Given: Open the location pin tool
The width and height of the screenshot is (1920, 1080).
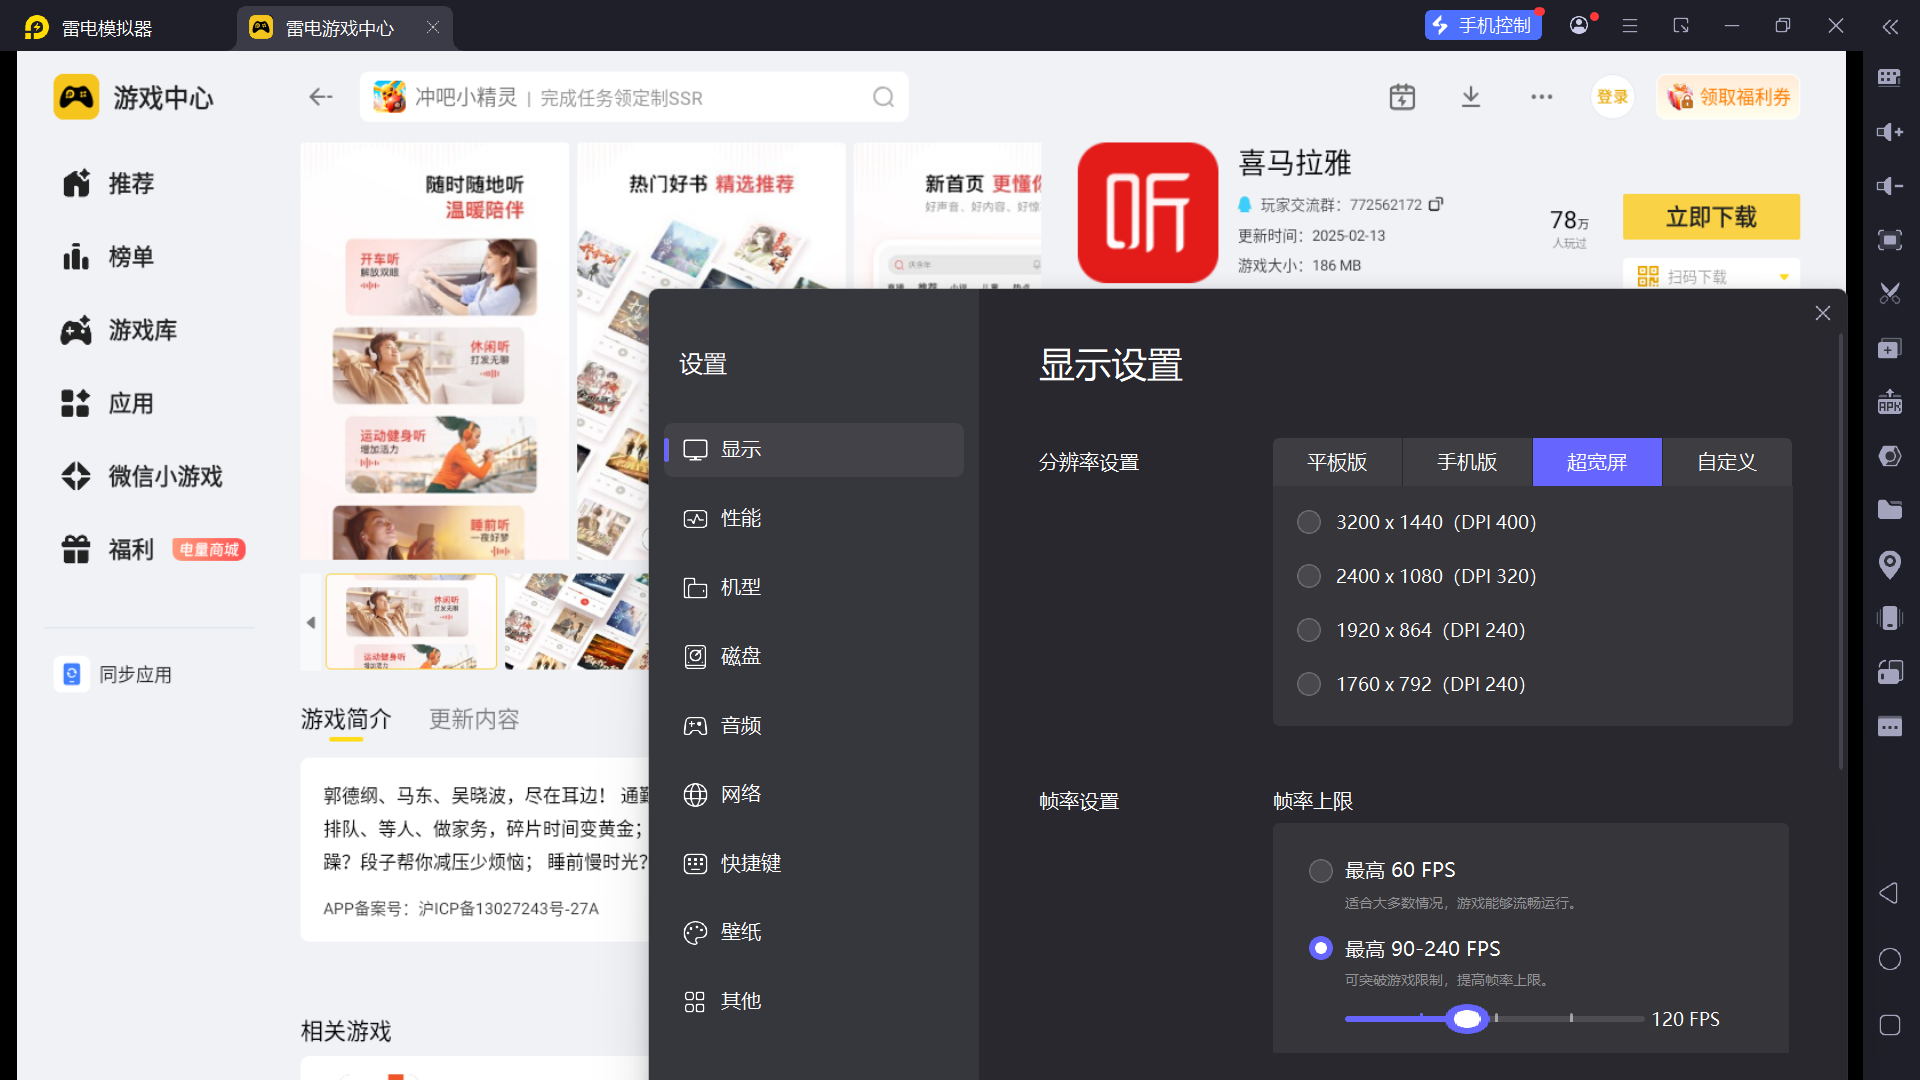Looking at the screenshot, I should click(x=1889, y=565).
